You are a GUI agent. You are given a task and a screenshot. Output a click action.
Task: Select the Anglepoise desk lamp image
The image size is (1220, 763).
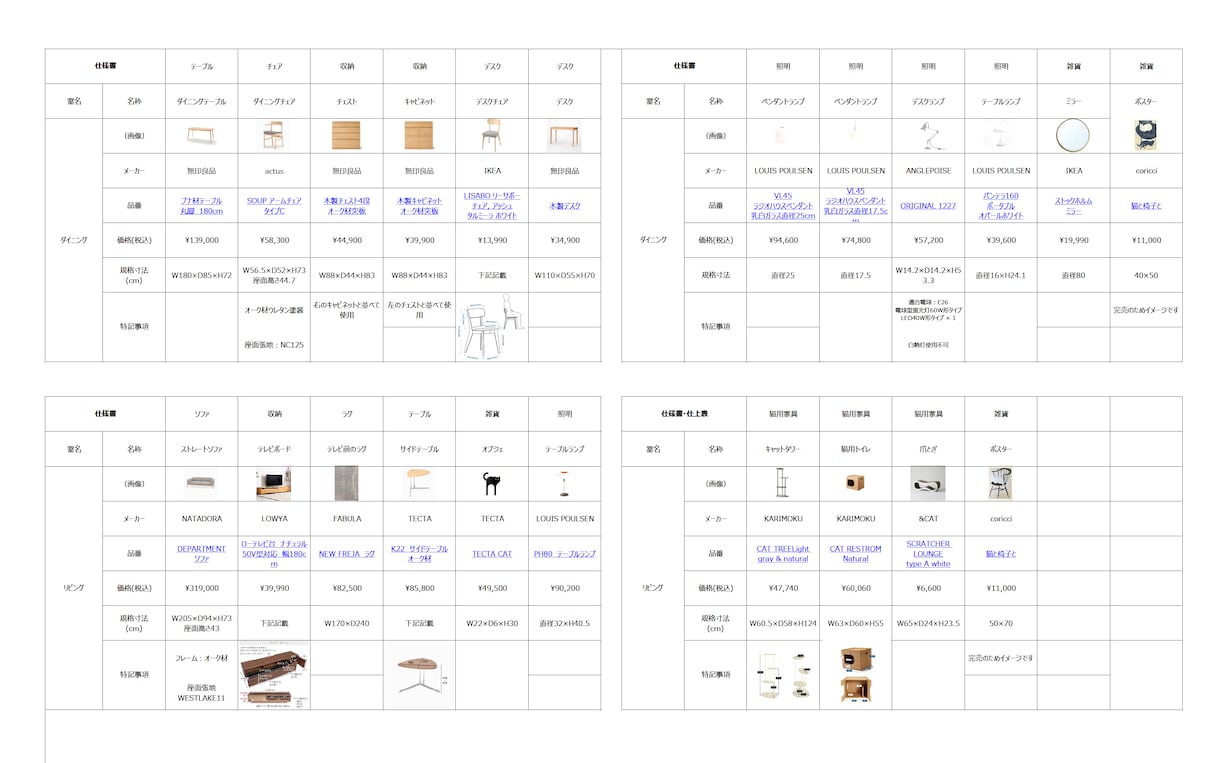pyautogui.click(x=928, y=135)
